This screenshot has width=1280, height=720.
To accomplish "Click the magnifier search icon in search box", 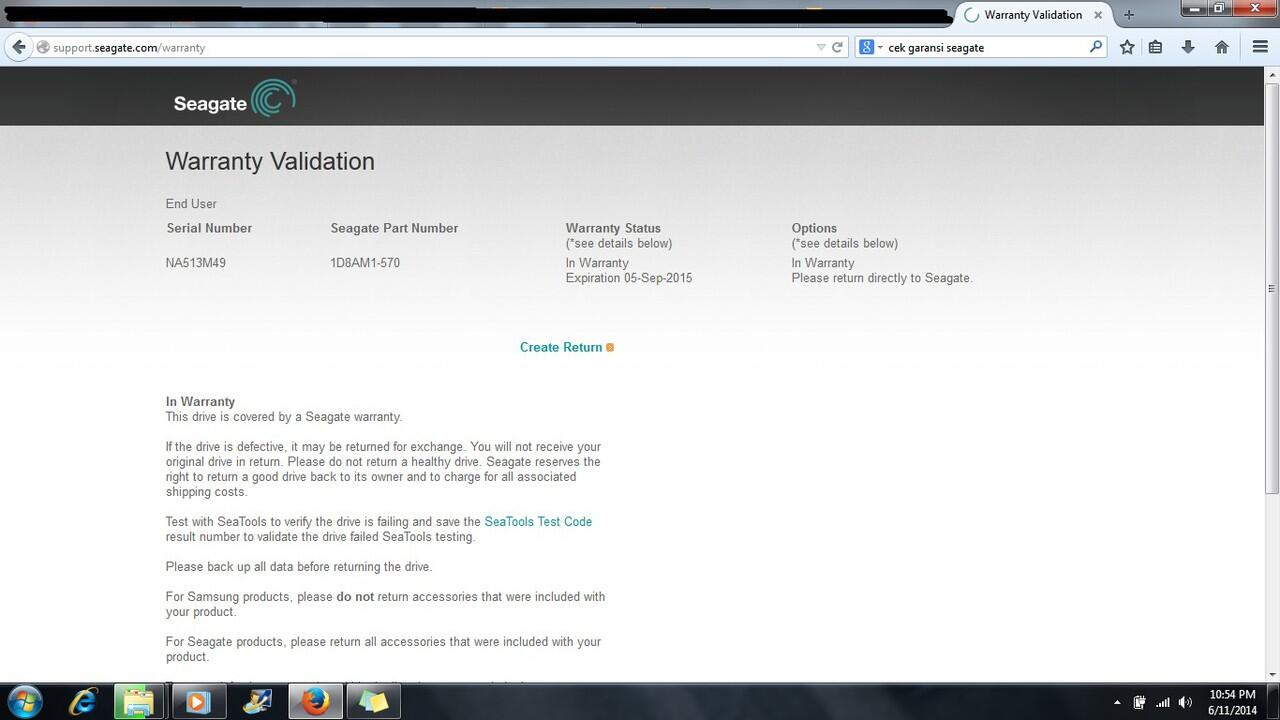I will [x=1096, y=47].
